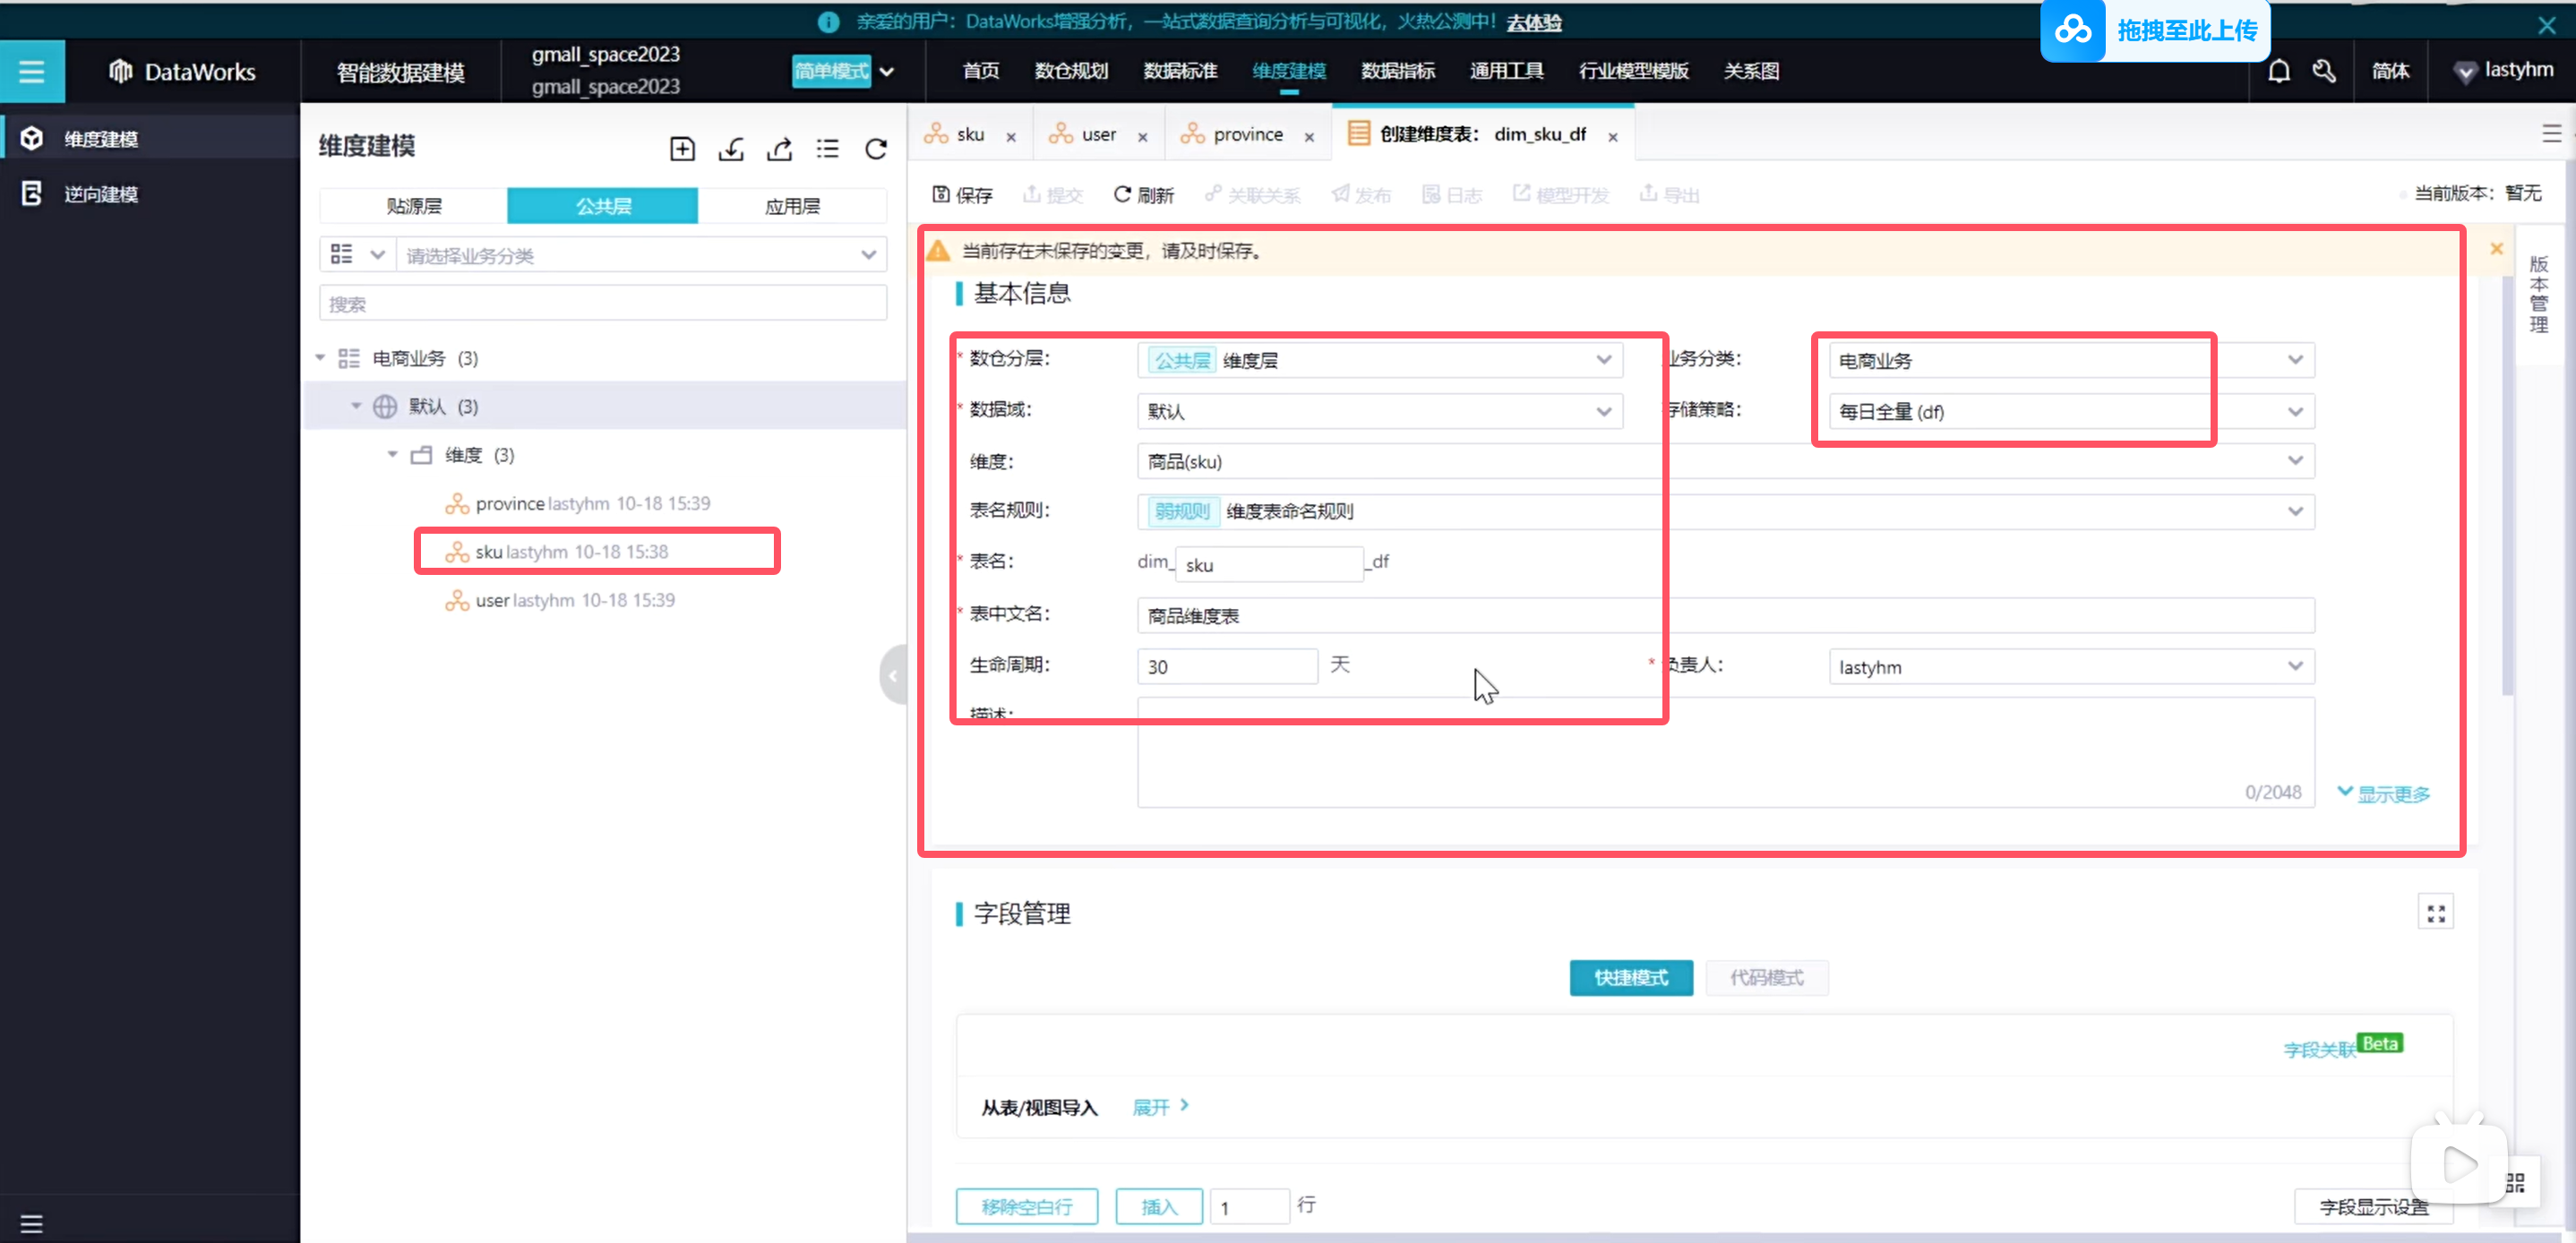Switch to the province tab
The height and width of the screenshot is (1243, 2576).
point(1246,135)
